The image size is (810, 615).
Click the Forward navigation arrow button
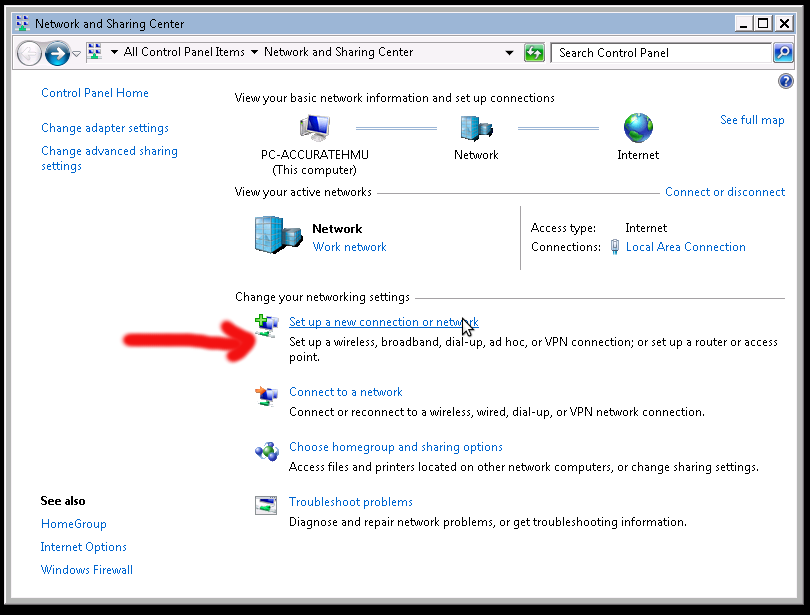[57, 53]
